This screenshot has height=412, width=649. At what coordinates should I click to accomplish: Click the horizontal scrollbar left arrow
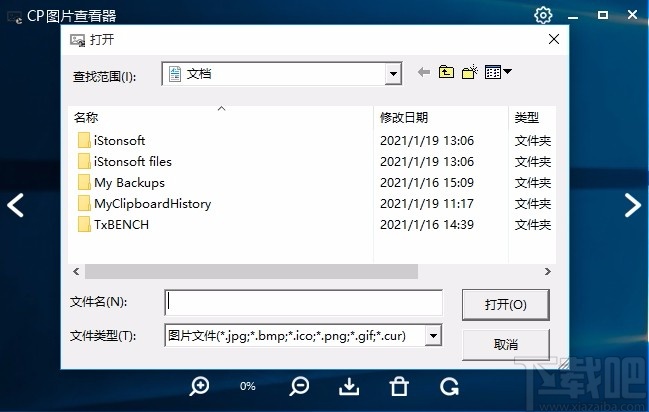pyautogui.click(x=76, y=272)
